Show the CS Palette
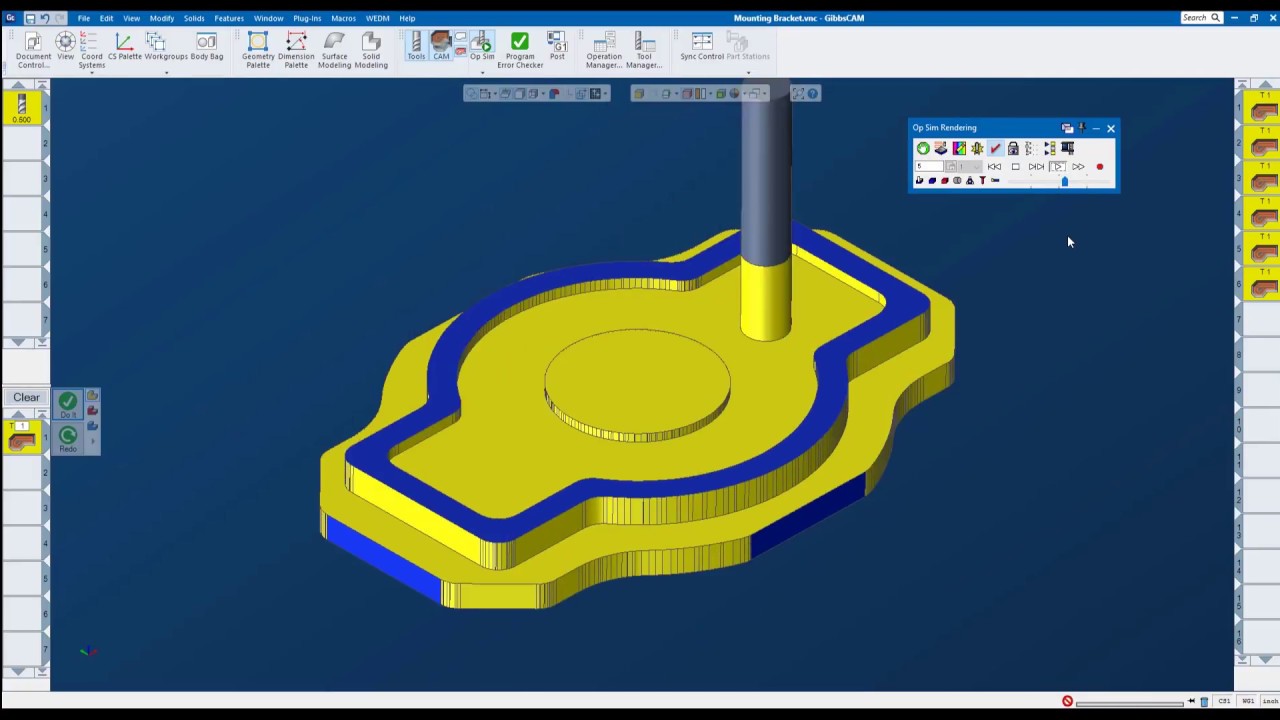The image size is (1280, 720). pos(124,47)
